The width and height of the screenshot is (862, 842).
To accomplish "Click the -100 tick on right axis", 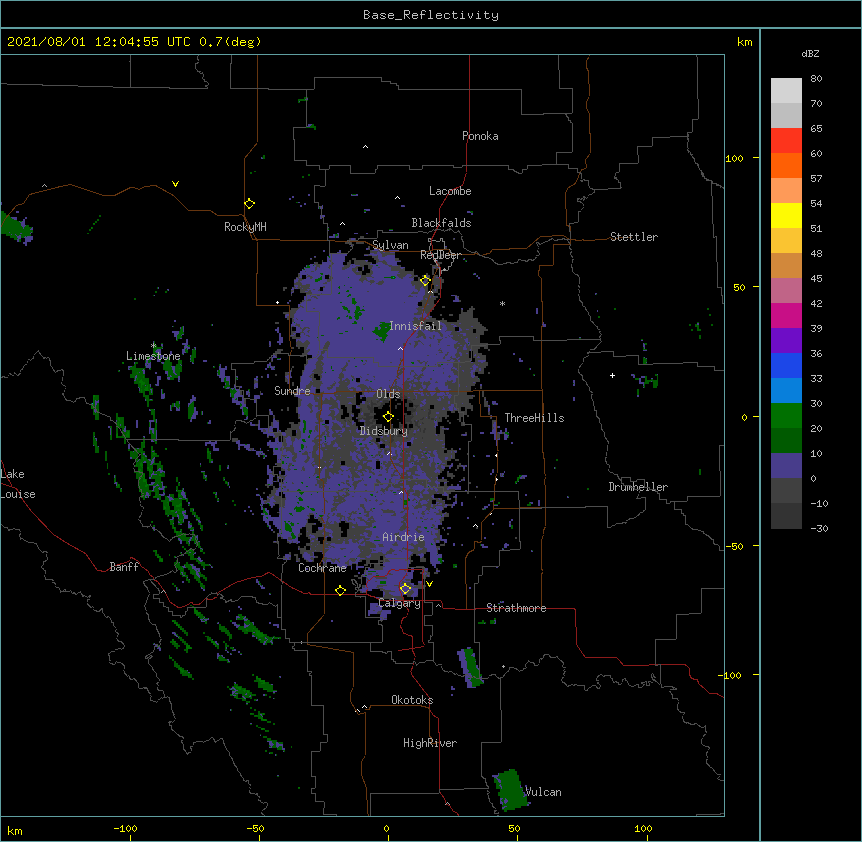I will click(x=731, y=675).
